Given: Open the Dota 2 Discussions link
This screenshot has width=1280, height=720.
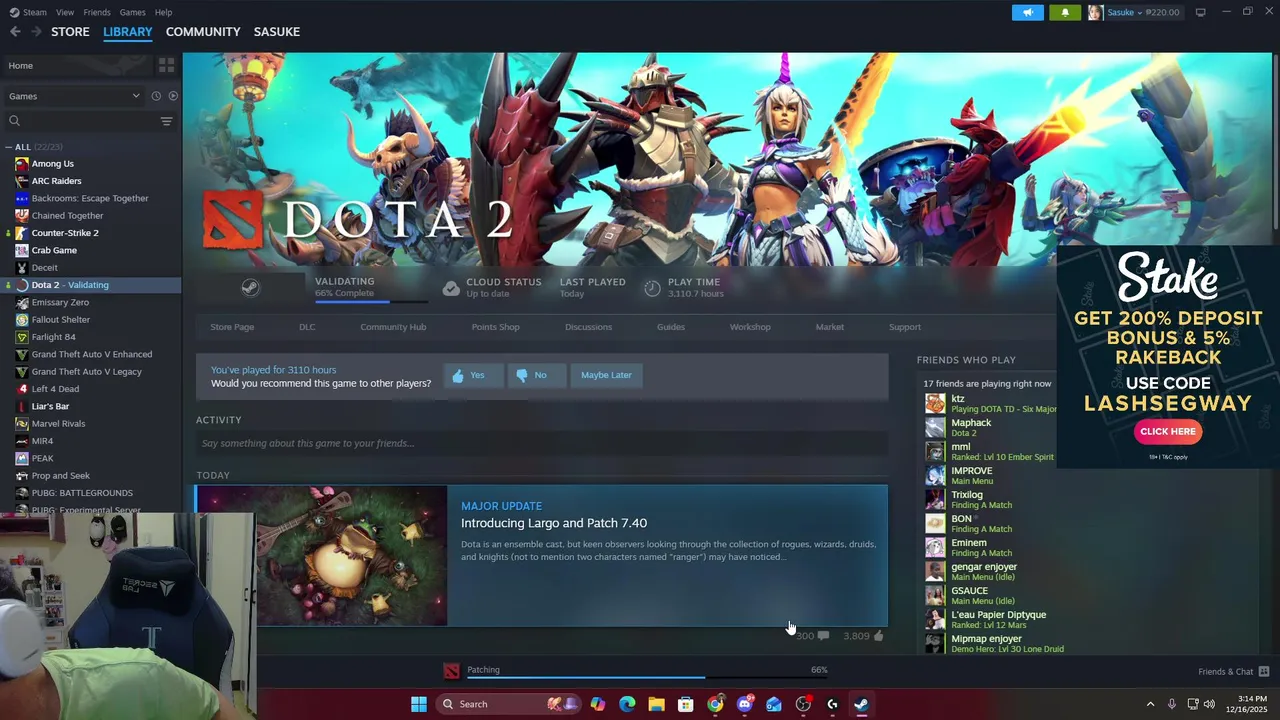Looking at the screenshot, I should click(x=588, y=327).
